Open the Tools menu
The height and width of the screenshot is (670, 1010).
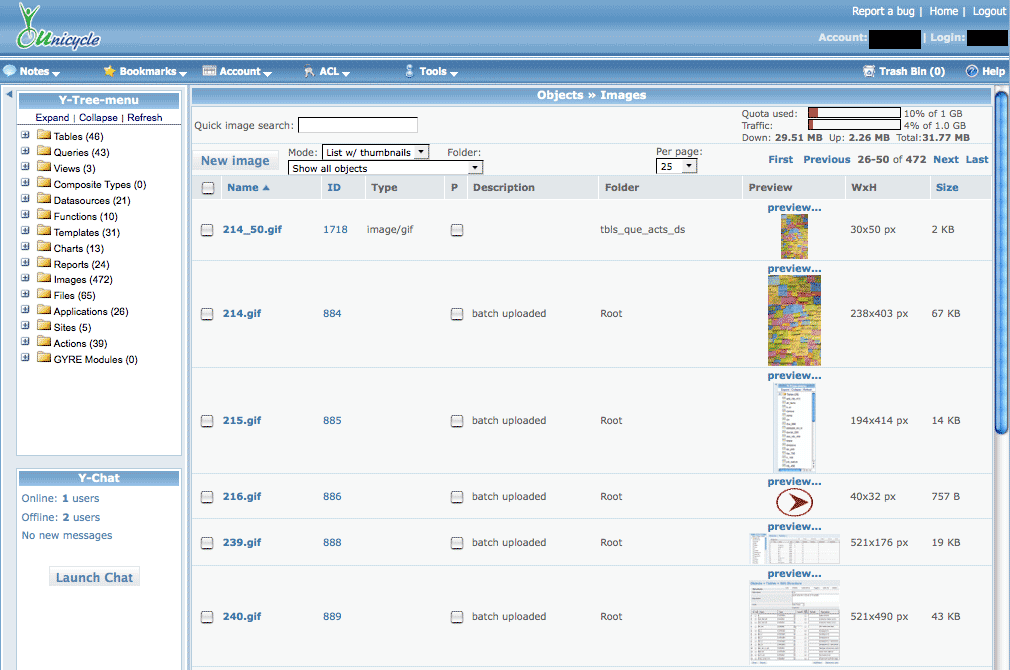(x=432, y=72)
